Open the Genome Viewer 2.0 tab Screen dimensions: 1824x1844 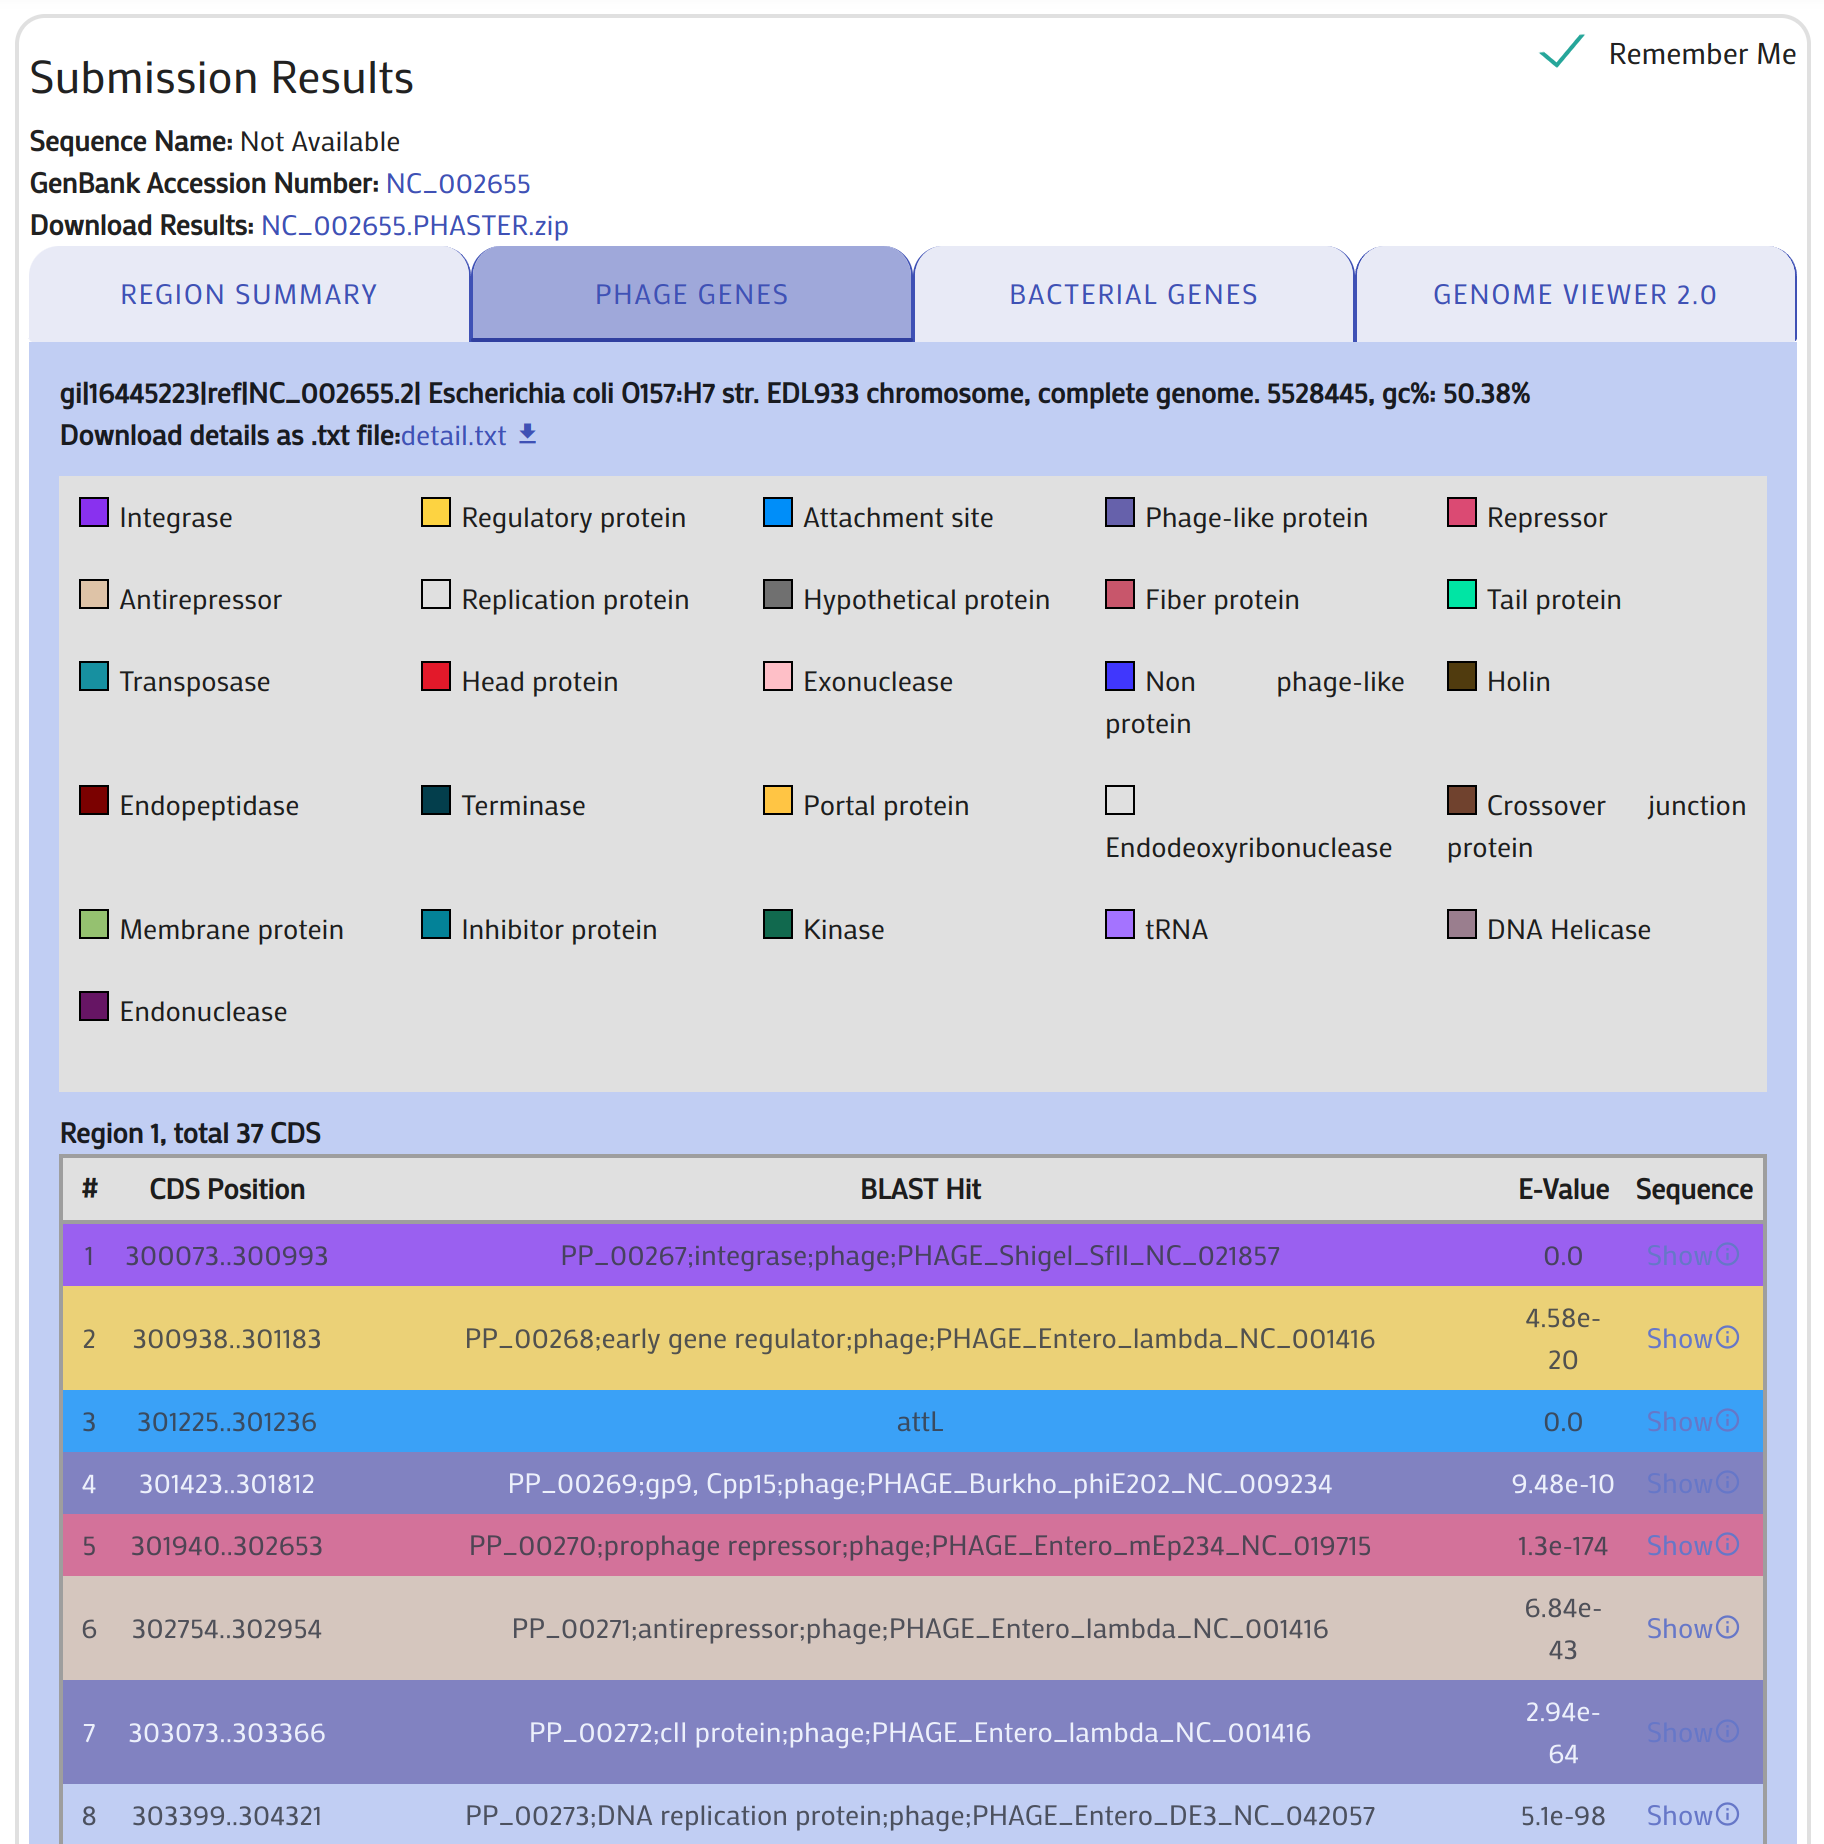[1574, 294]
